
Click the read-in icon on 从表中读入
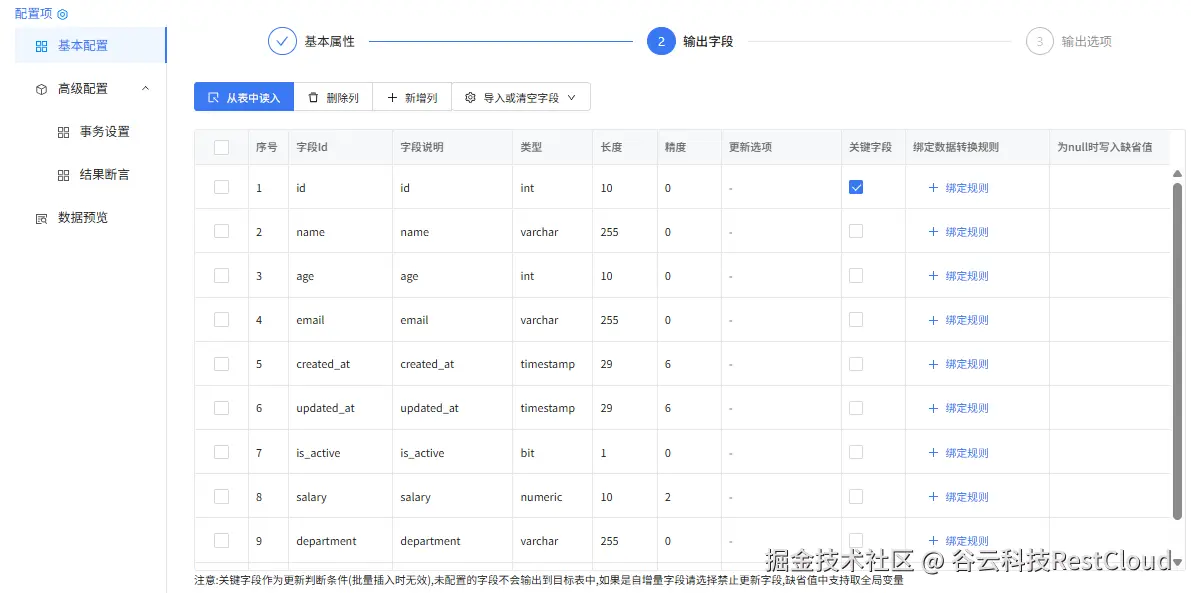[213, 97]
